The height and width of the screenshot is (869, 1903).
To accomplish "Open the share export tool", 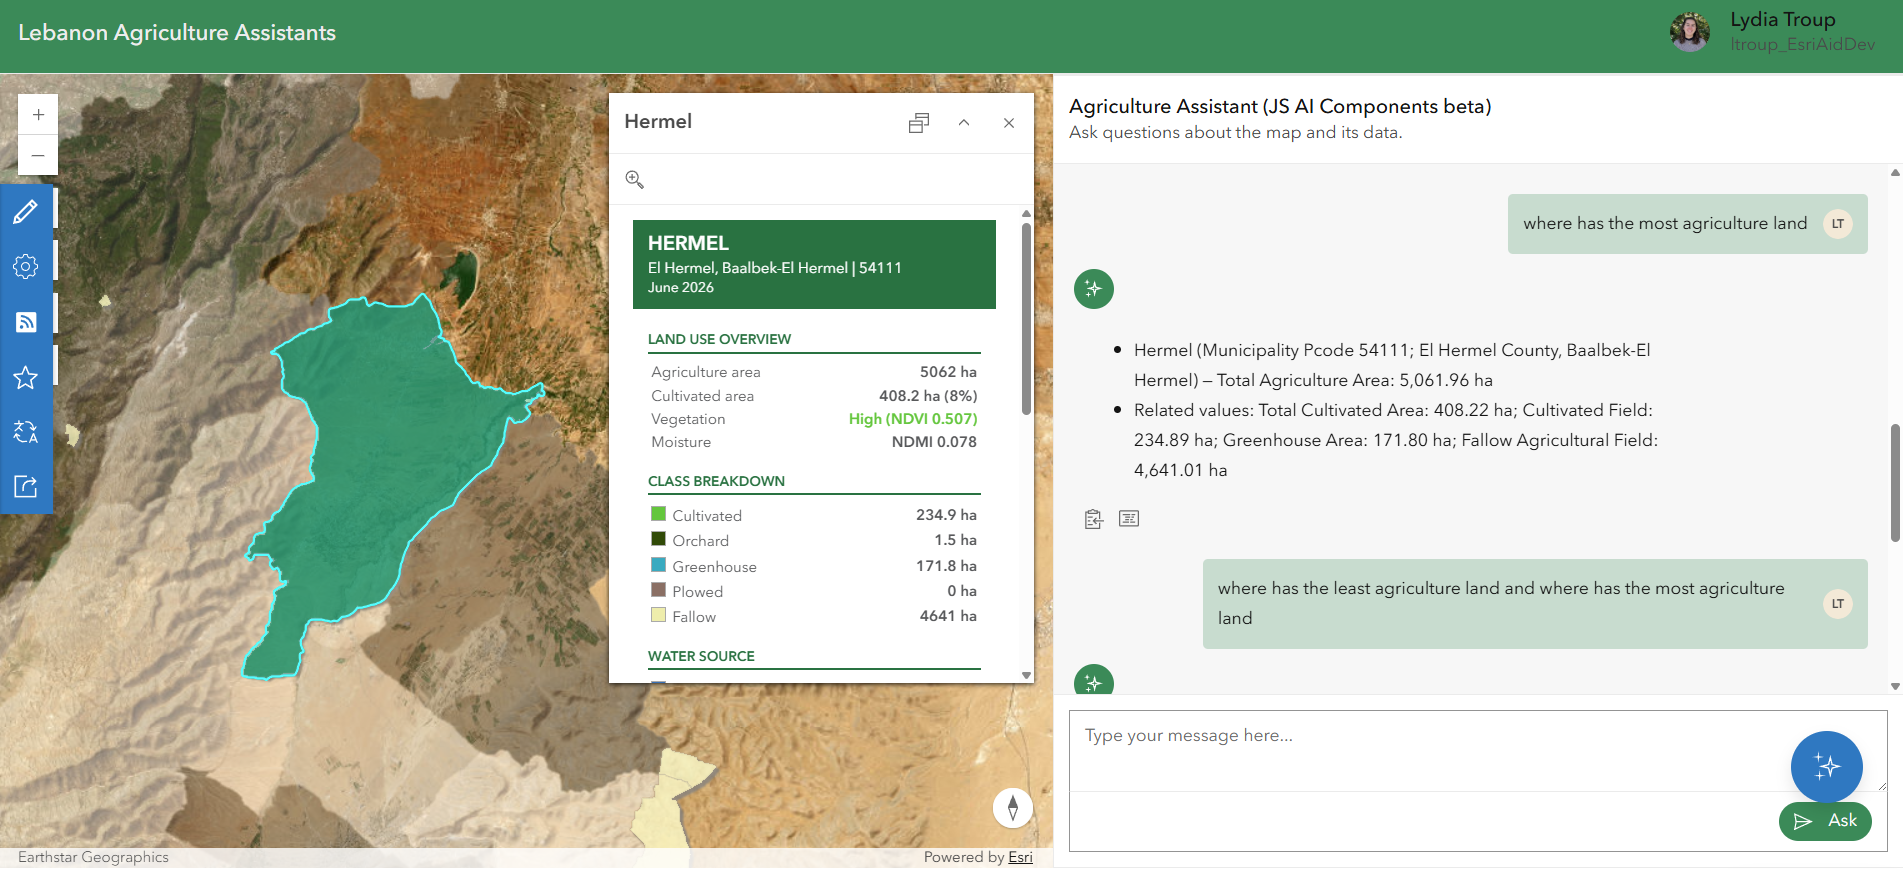I will pos(26,487).
